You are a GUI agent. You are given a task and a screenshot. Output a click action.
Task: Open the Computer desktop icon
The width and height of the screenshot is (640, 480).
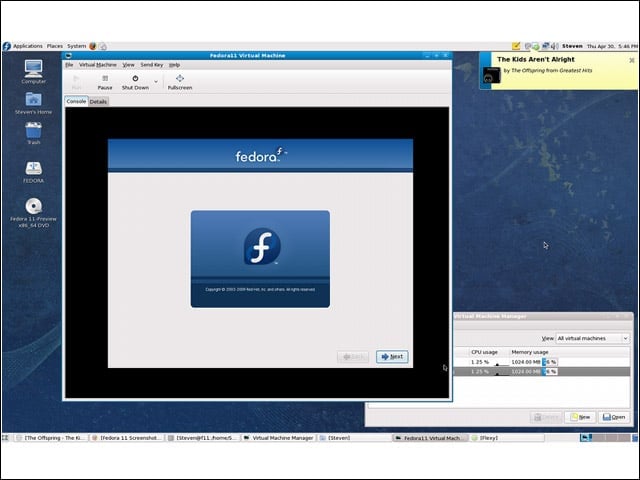[33, 72]
